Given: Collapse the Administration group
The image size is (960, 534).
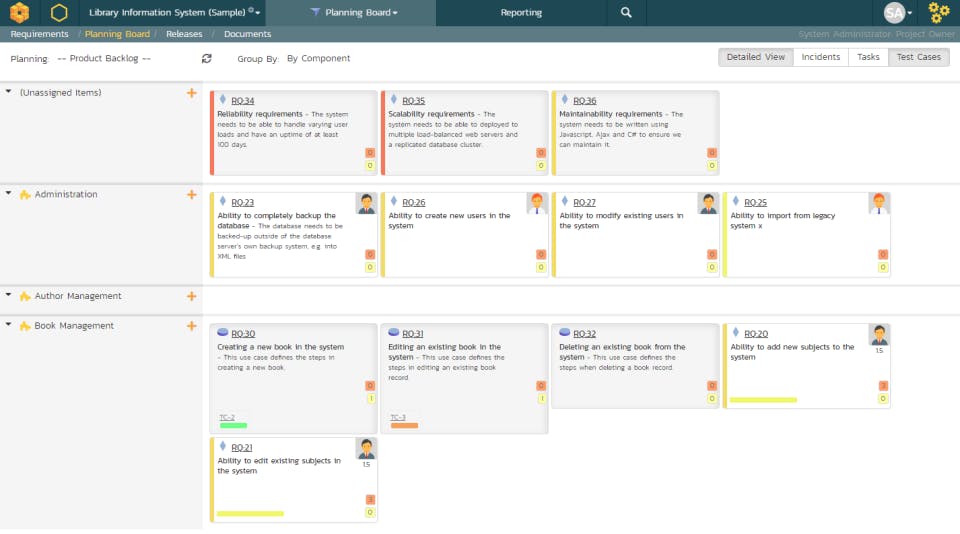Looking at the screenshot, I should (9, 194).
